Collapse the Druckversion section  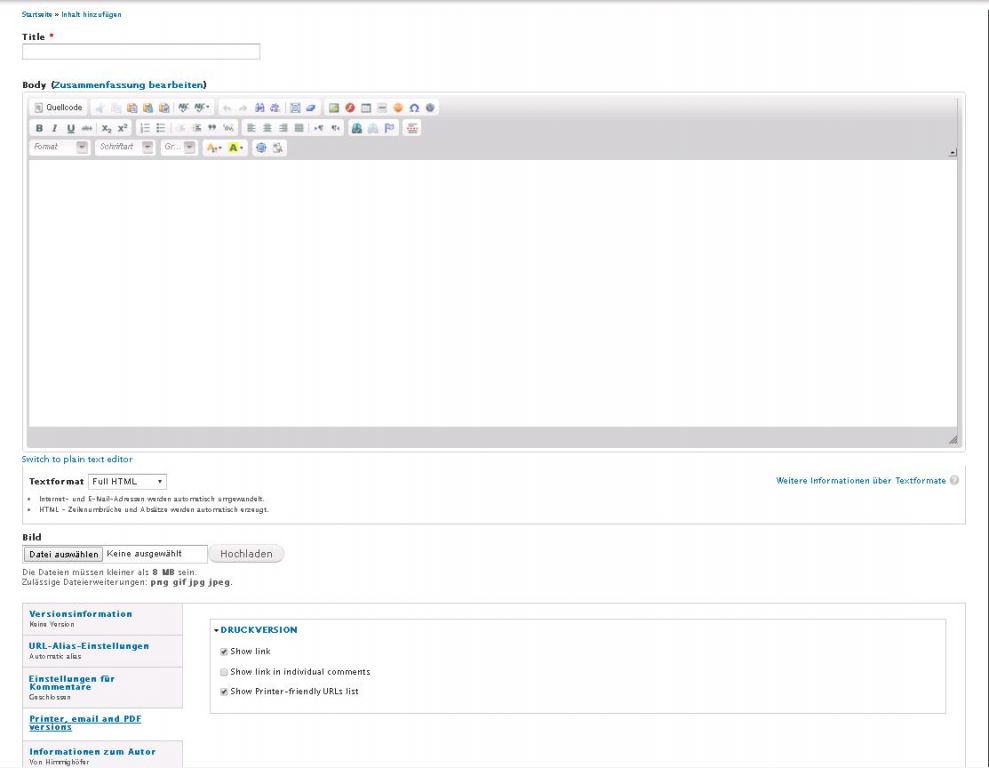click(x=257, y=630)
